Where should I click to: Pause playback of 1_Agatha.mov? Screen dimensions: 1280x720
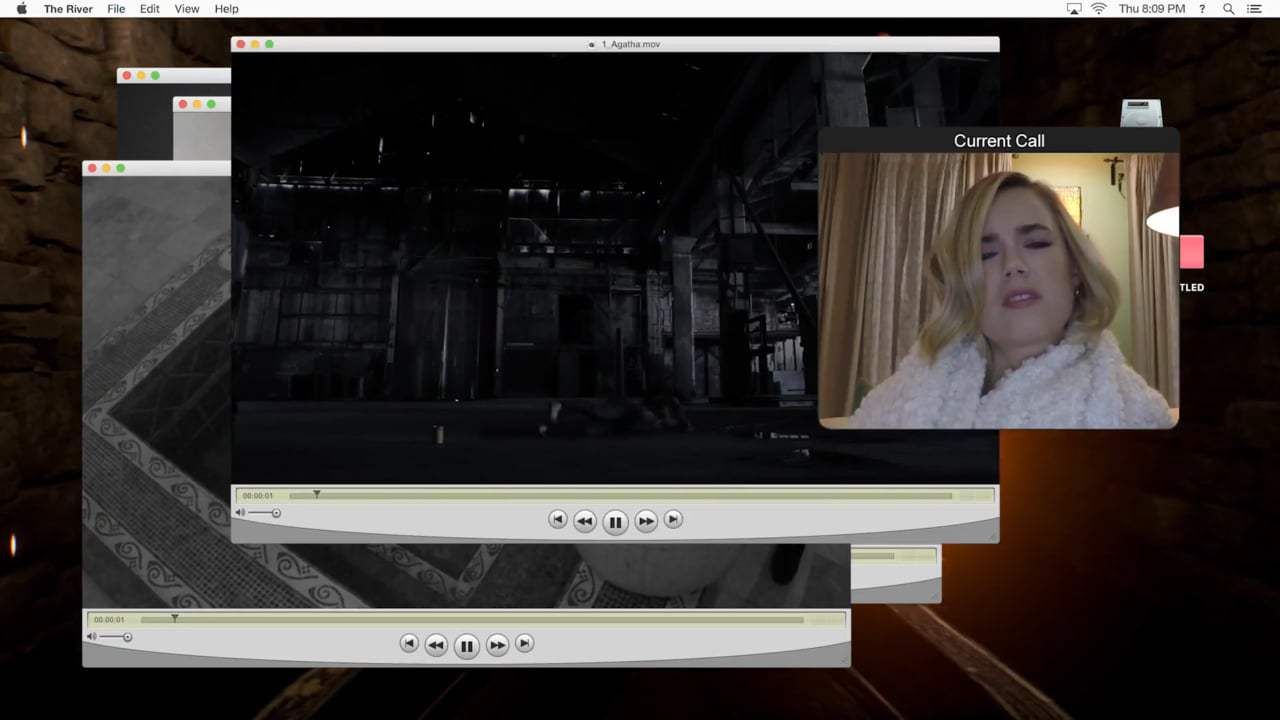(x=615, y=521)
